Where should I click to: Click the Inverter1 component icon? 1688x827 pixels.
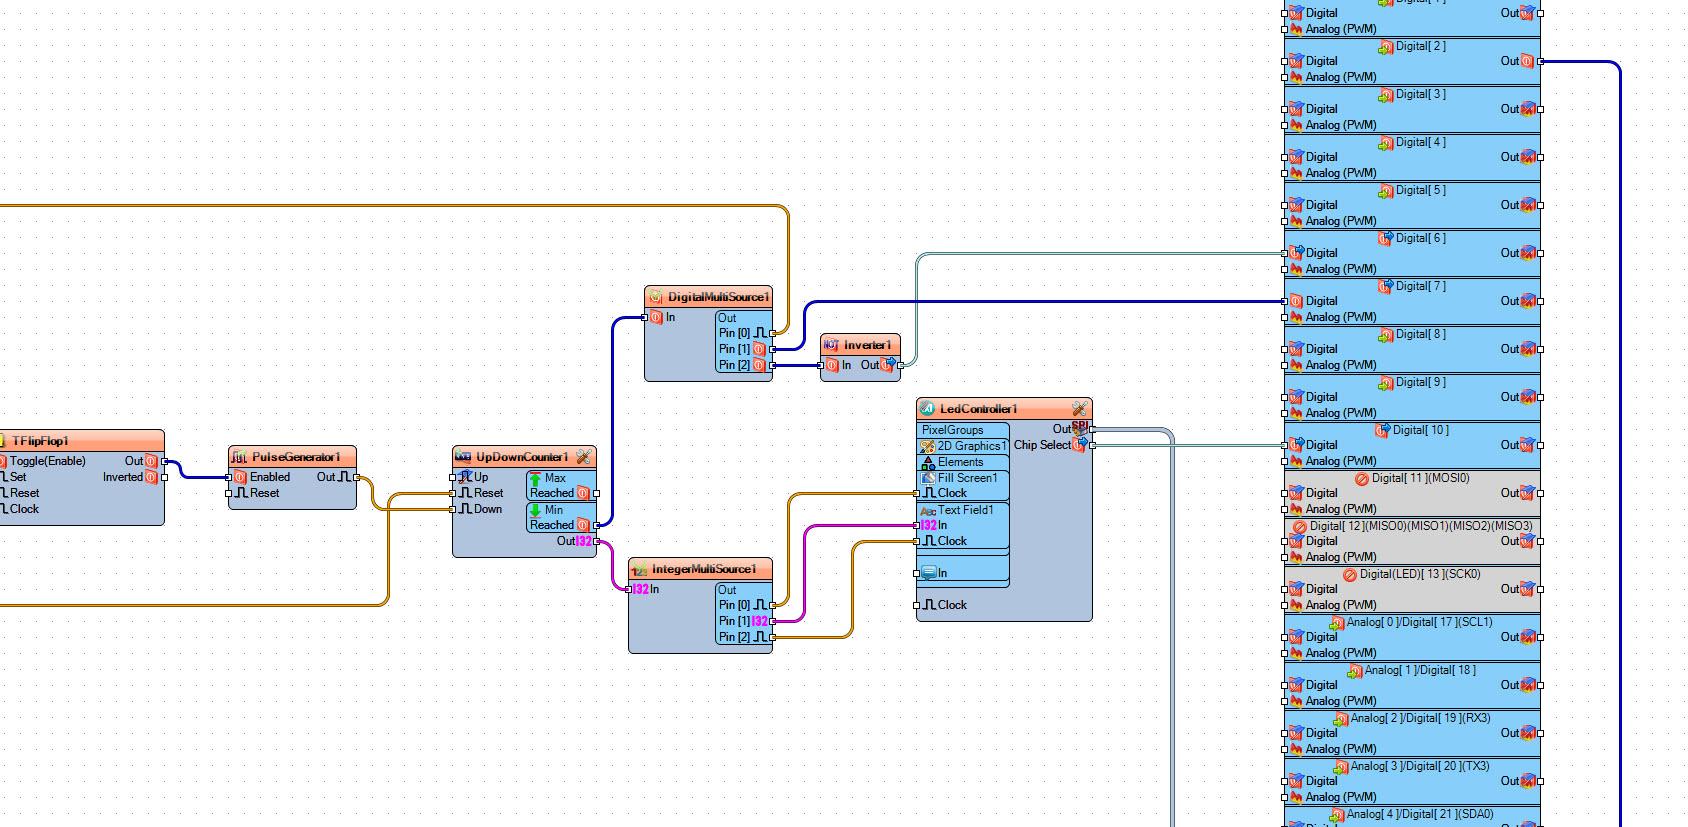(x=831, y=345)
